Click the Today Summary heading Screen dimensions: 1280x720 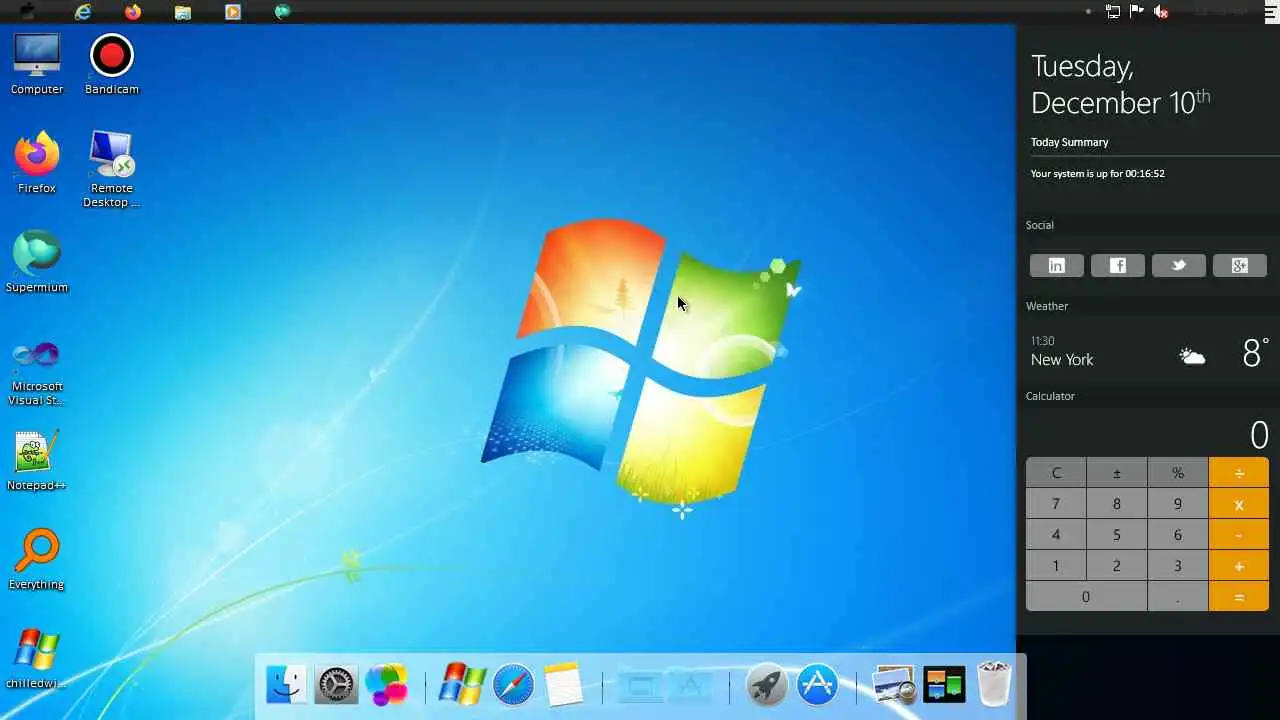(x=1070, y=142)
